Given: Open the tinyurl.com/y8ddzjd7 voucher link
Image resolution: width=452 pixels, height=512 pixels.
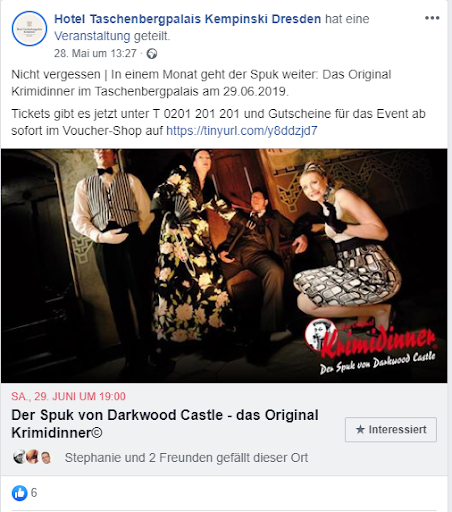Looking at the screenshot, I should tap(242, 131).
